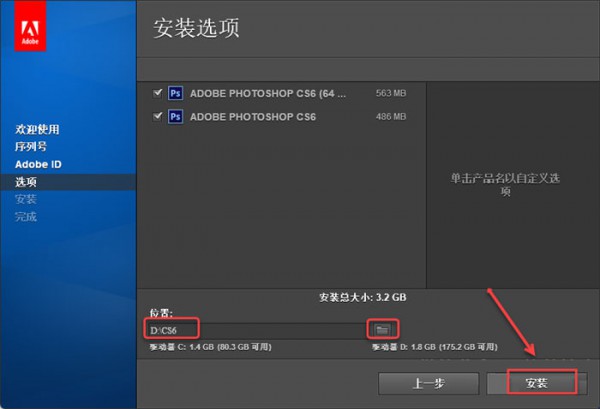Viewport: 600px width, 409px height.
Task: Click the Ps icon for Photoshop CS6 64-bit
Action: click(x=175, y=93)
